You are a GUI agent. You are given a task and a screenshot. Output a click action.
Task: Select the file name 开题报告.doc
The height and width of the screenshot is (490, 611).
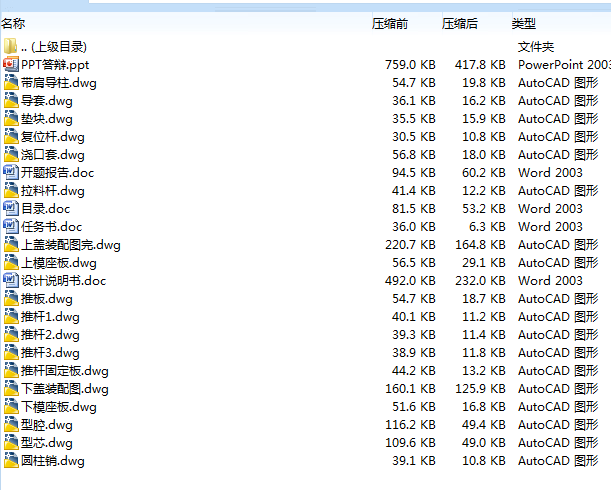click(x=58, y=173)
